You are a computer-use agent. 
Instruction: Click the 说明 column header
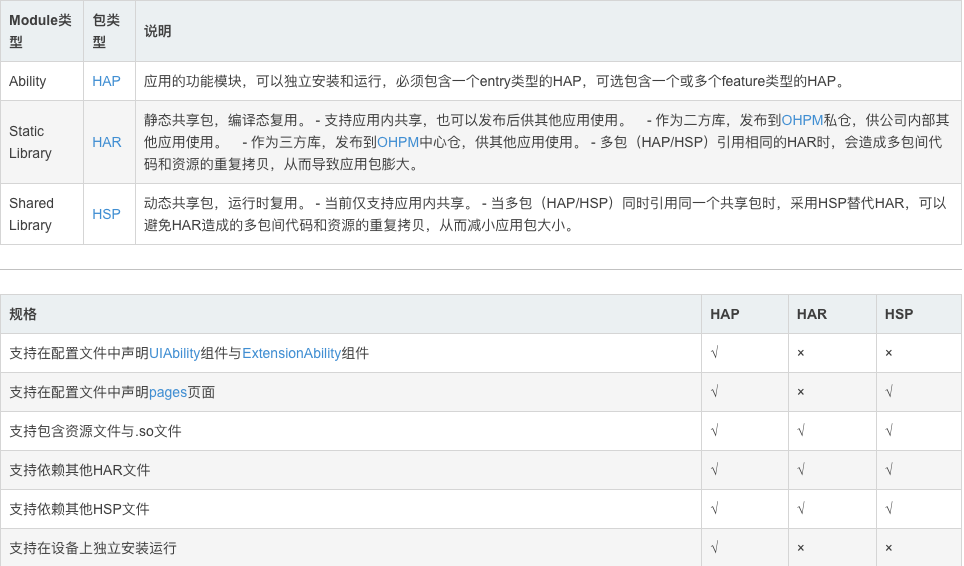click(x=158, y=31)
